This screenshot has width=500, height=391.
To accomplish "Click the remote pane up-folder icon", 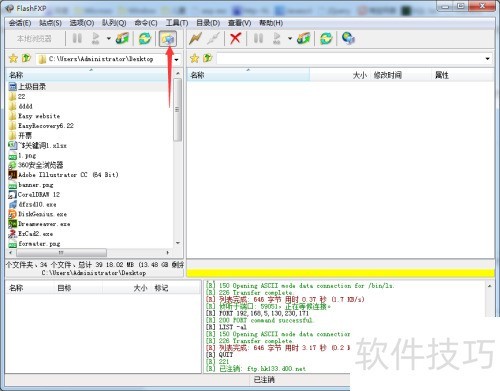I will coord(208,58).
